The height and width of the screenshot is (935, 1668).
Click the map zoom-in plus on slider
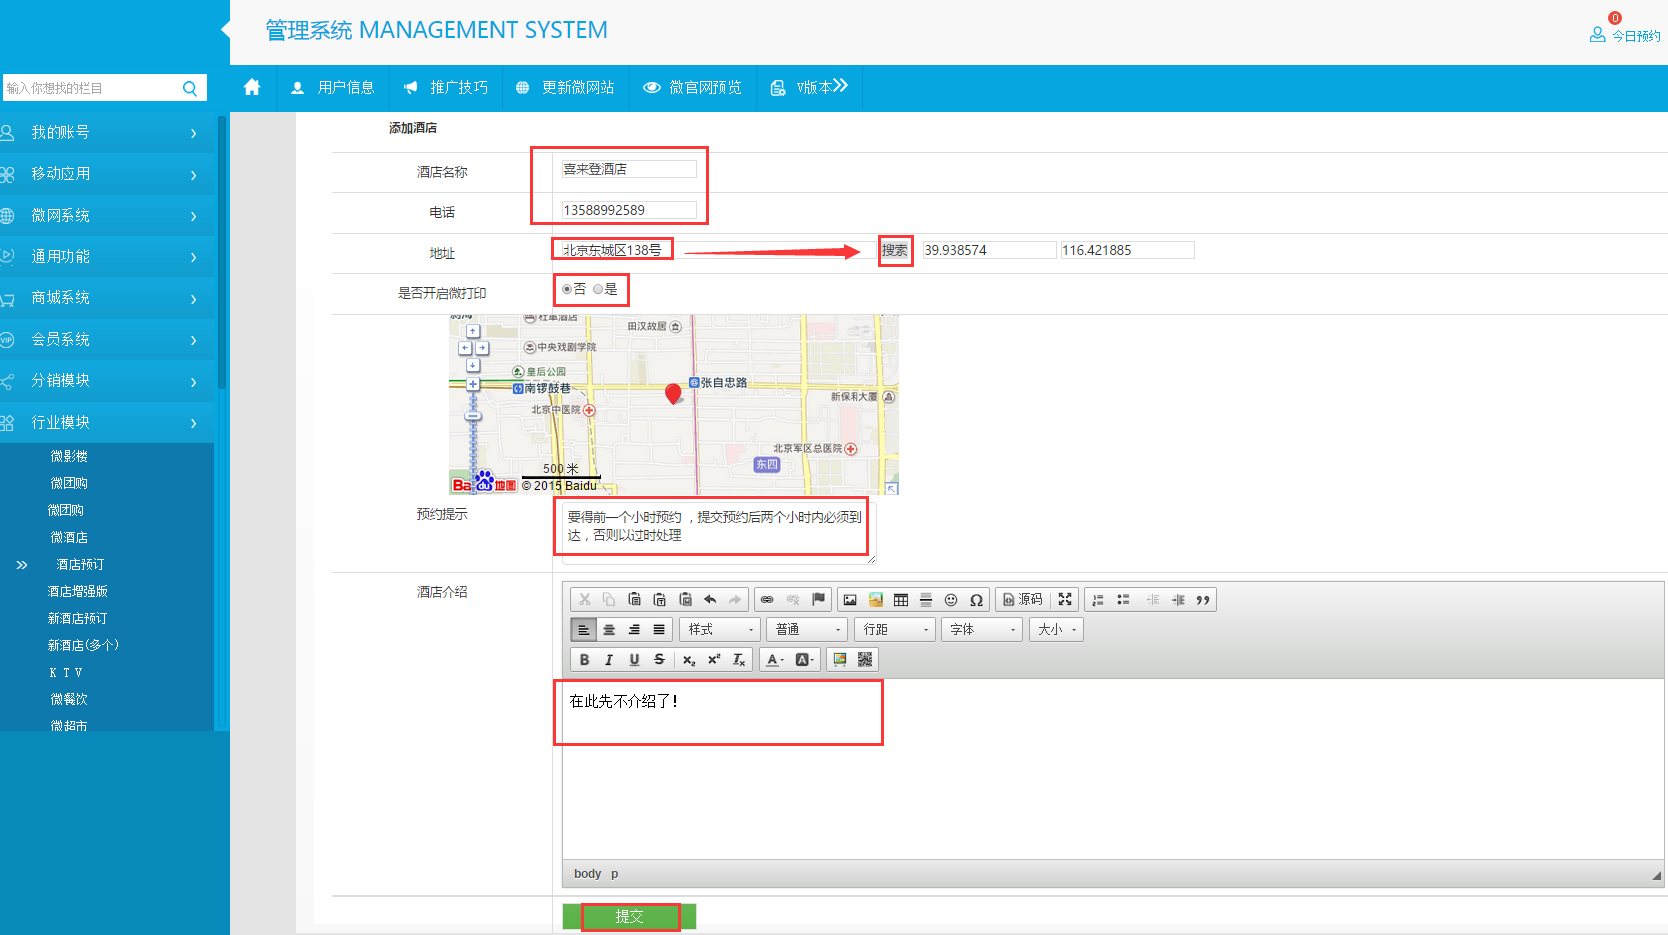pos(473,384)
